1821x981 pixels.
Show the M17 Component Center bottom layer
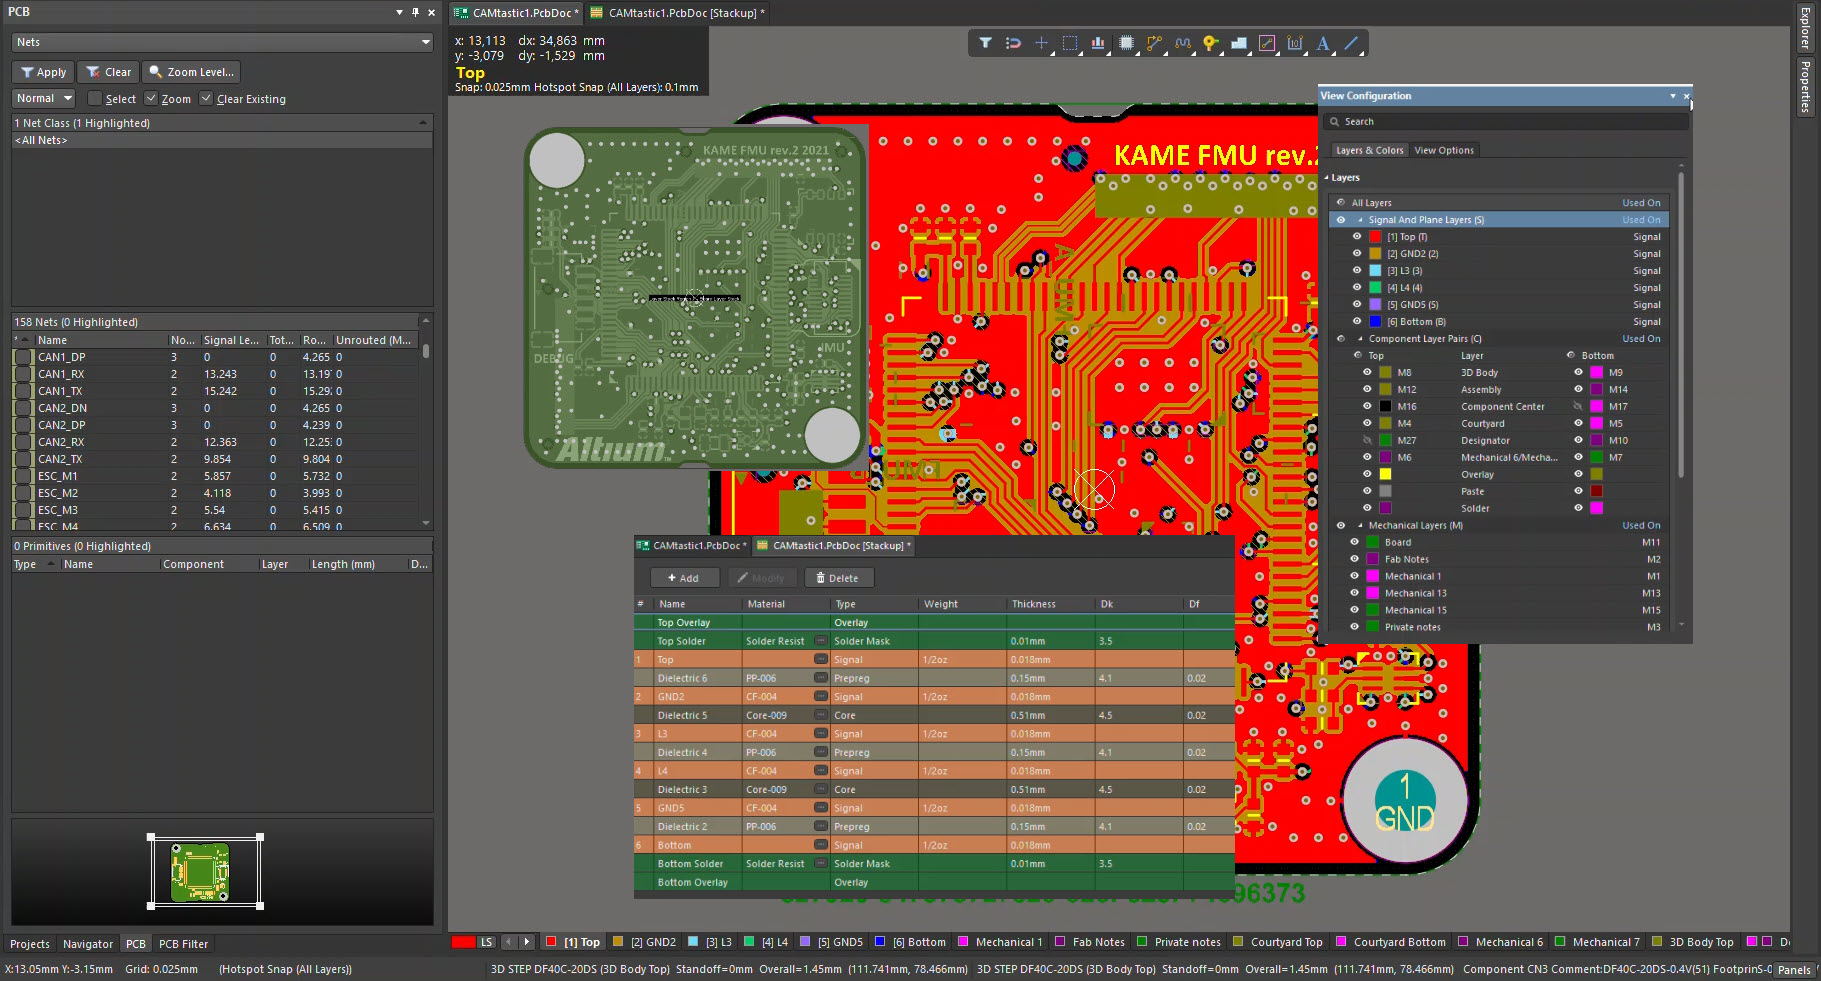(1578, 406)
